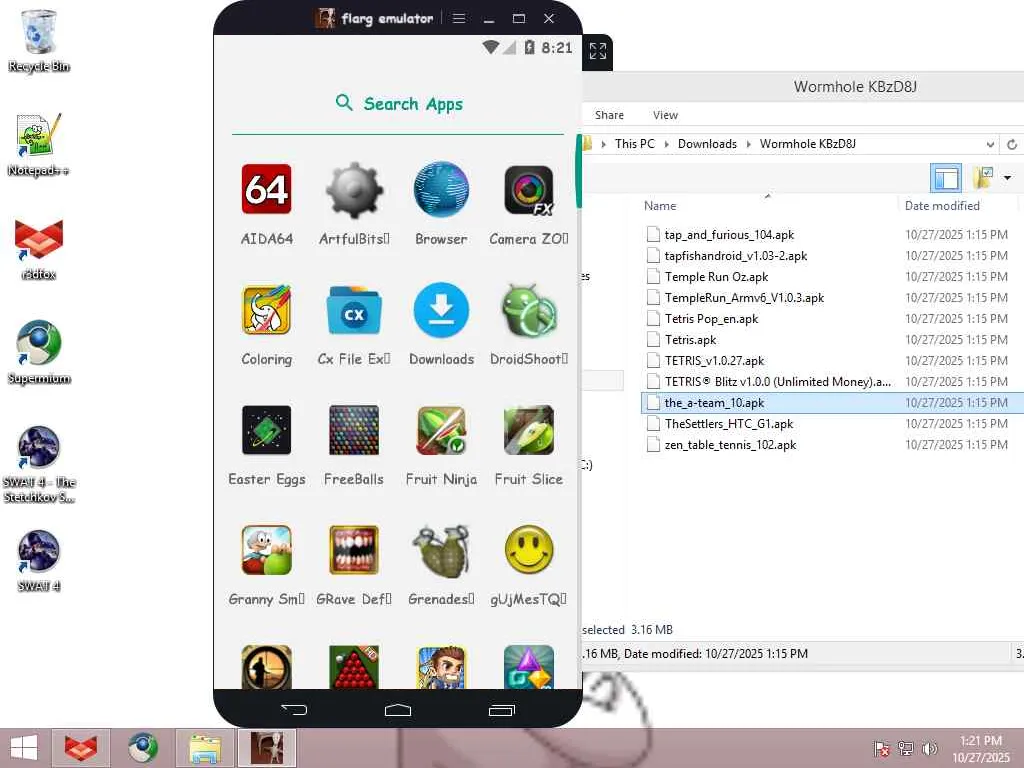Open the SWAT 4 desktop shortcut
1024x768 pixels.
coord(39,560)
